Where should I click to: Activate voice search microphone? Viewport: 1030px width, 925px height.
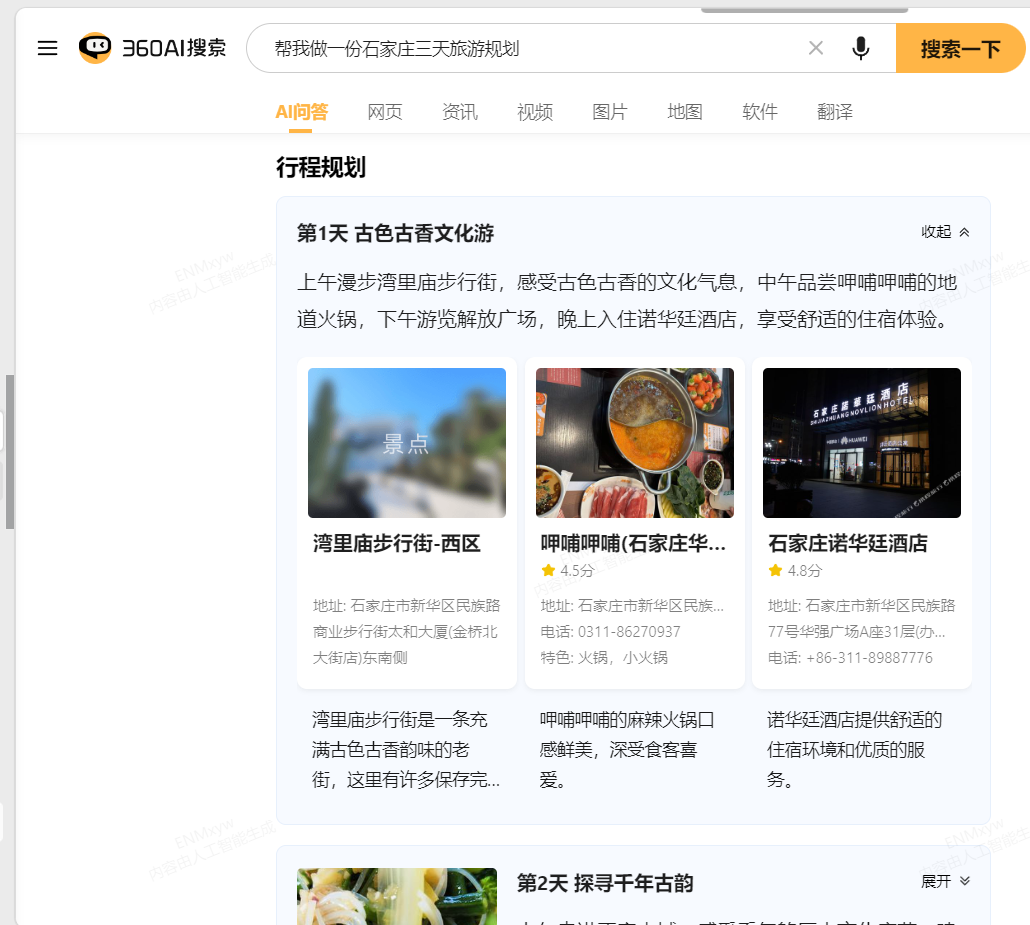[x=861, y=48]
